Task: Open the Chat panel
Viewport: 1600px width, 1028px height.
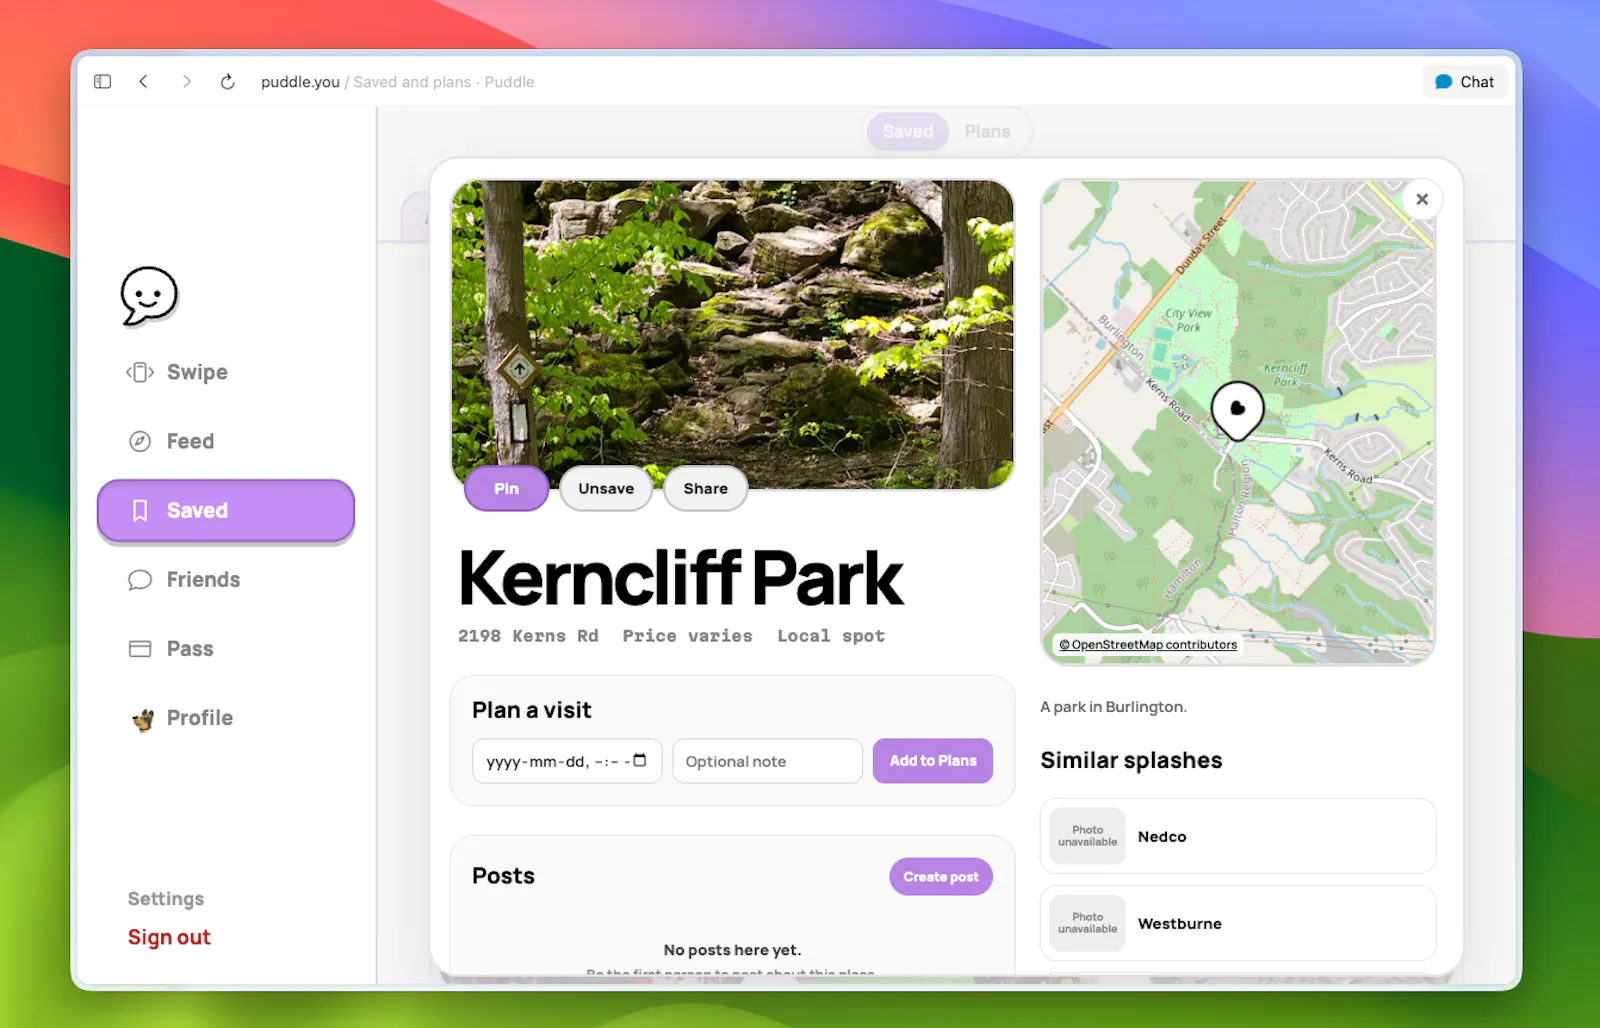Action: (x=1464, y=82)
